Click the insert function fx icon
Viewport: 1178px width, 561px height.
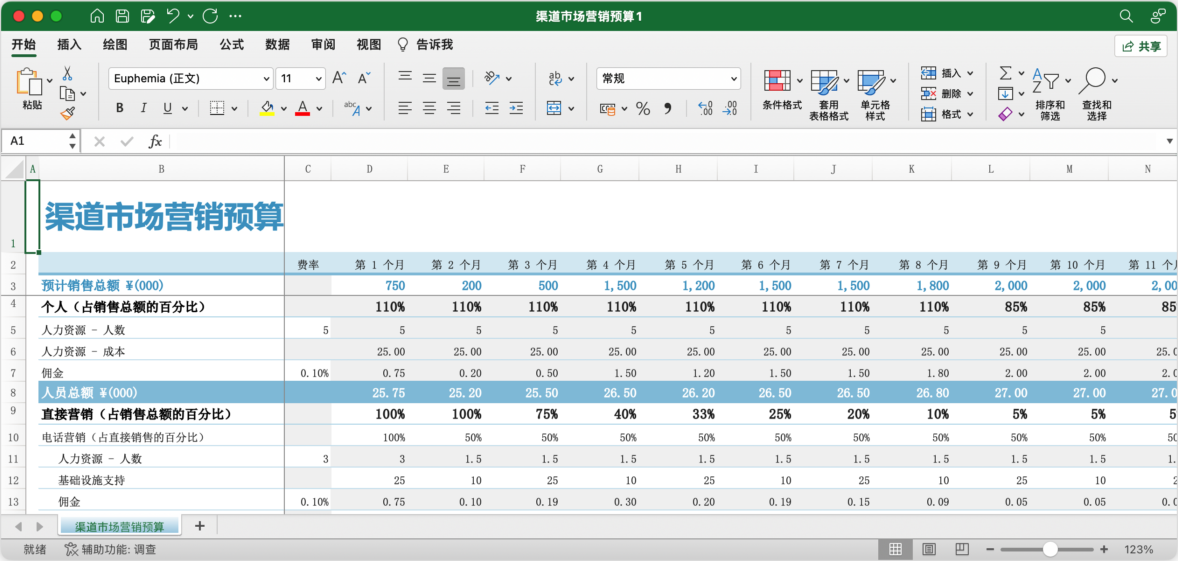pyautogui.click(x=156, y=141)
